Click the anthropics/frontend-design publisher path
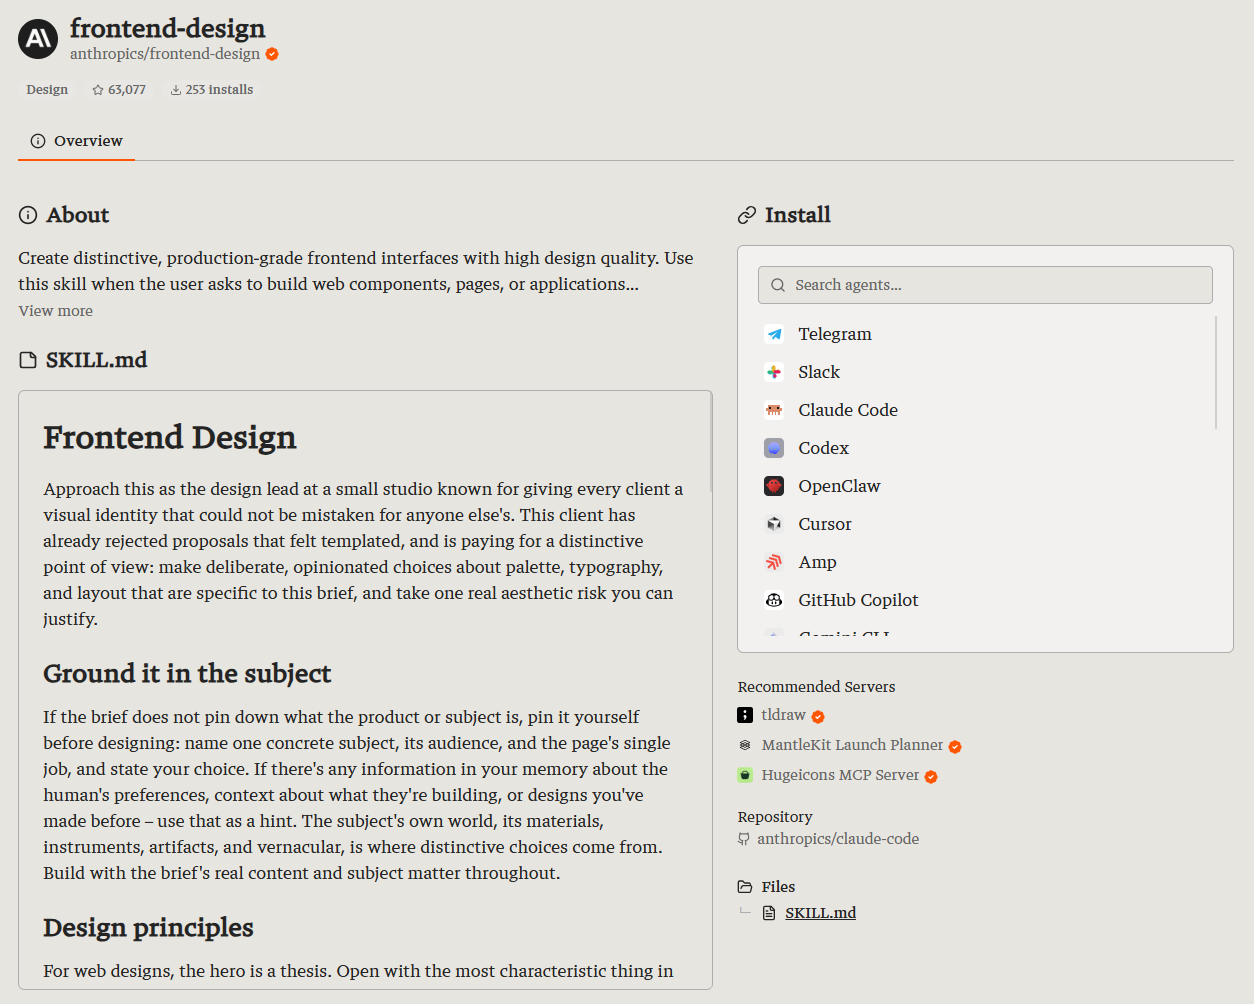1254x1004 pixels. 165,54
